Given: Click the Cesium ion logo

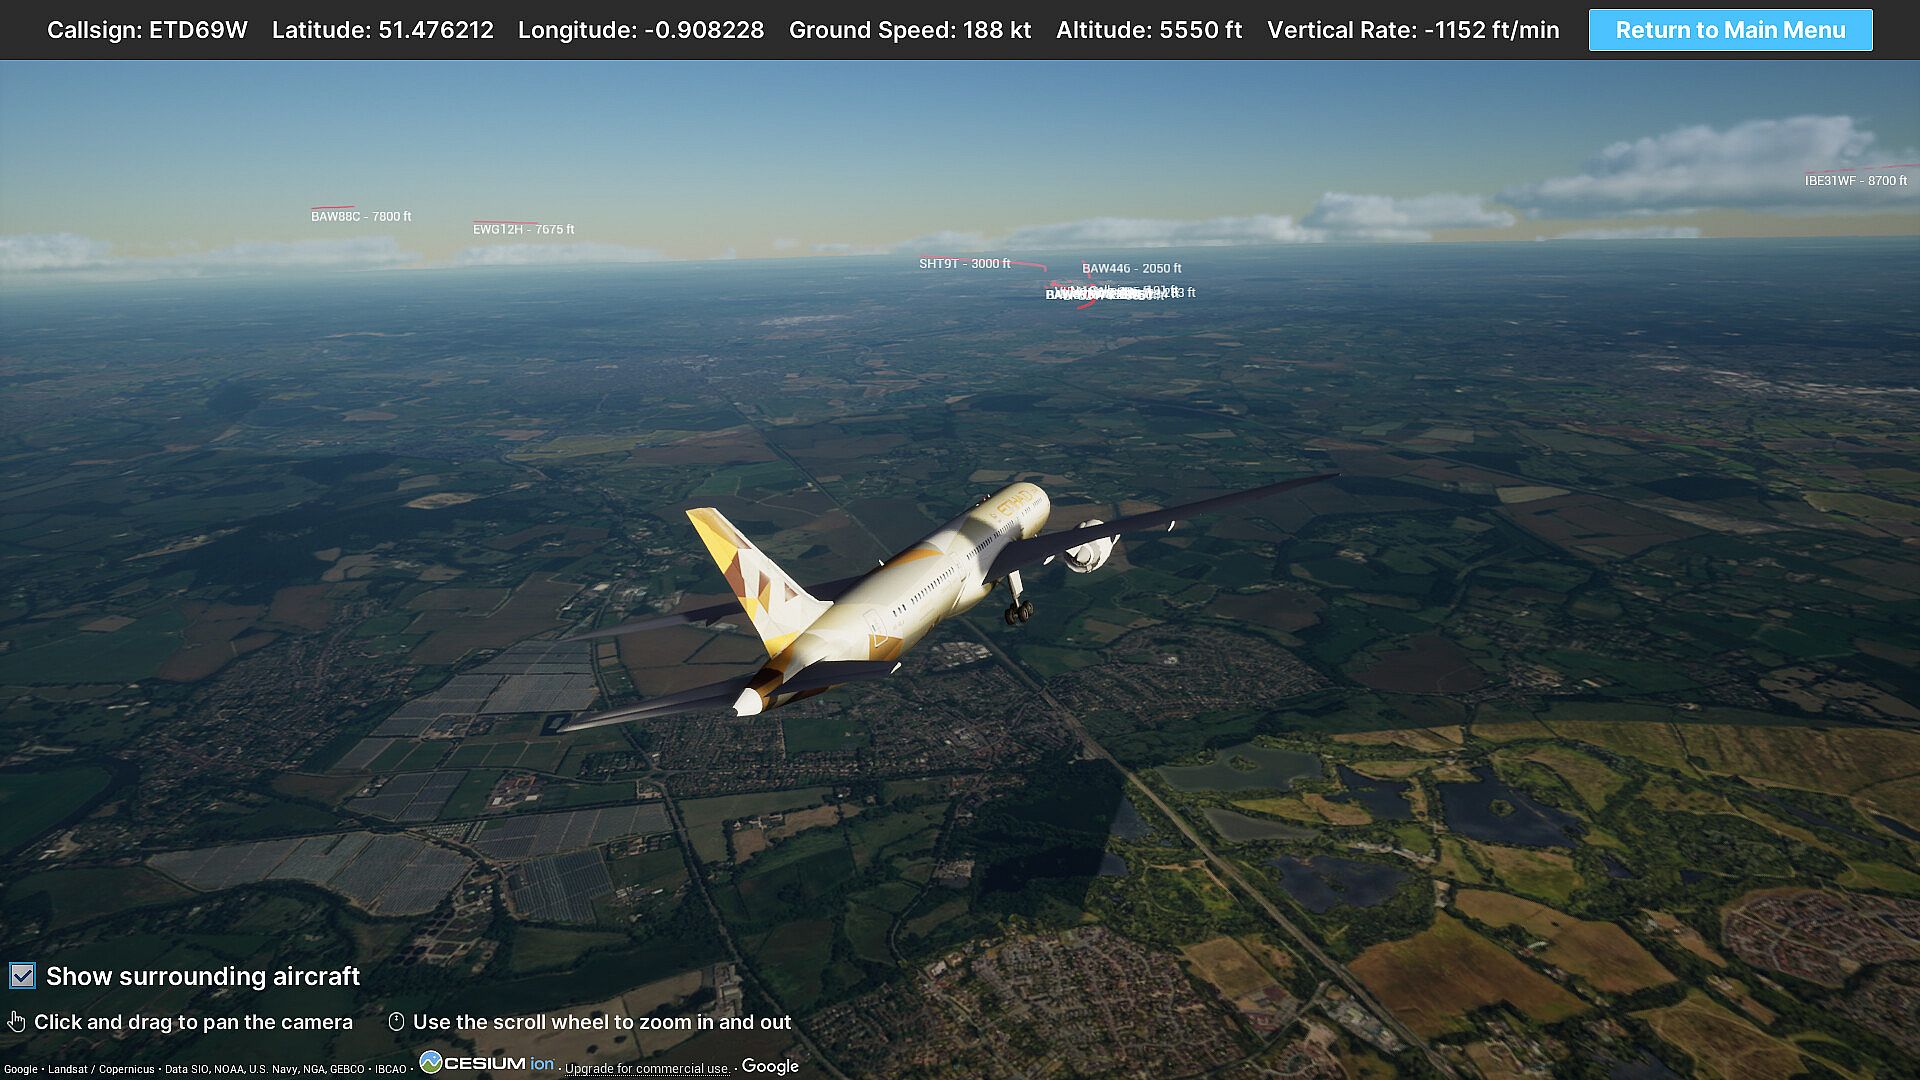Looking at the screenshot, I should (487, 1063).
